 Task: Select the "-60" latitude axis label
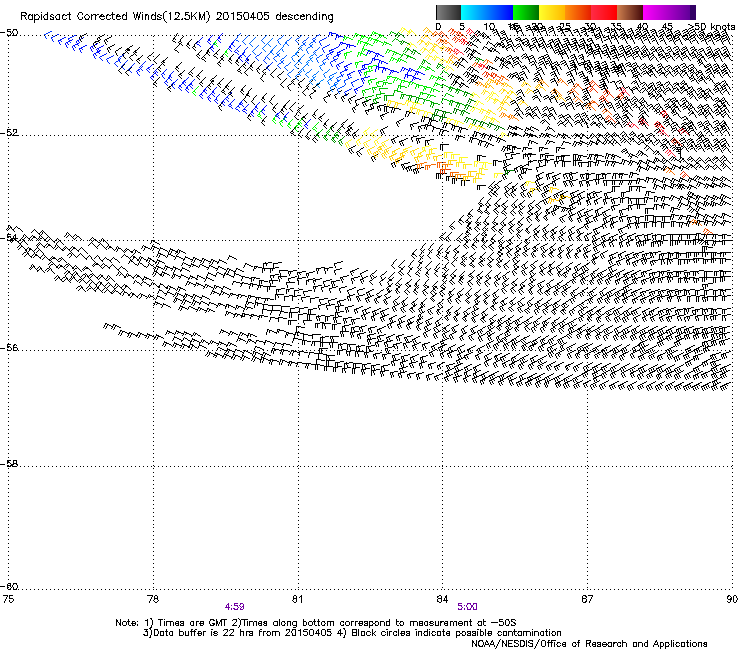click(x=9, y=587)
